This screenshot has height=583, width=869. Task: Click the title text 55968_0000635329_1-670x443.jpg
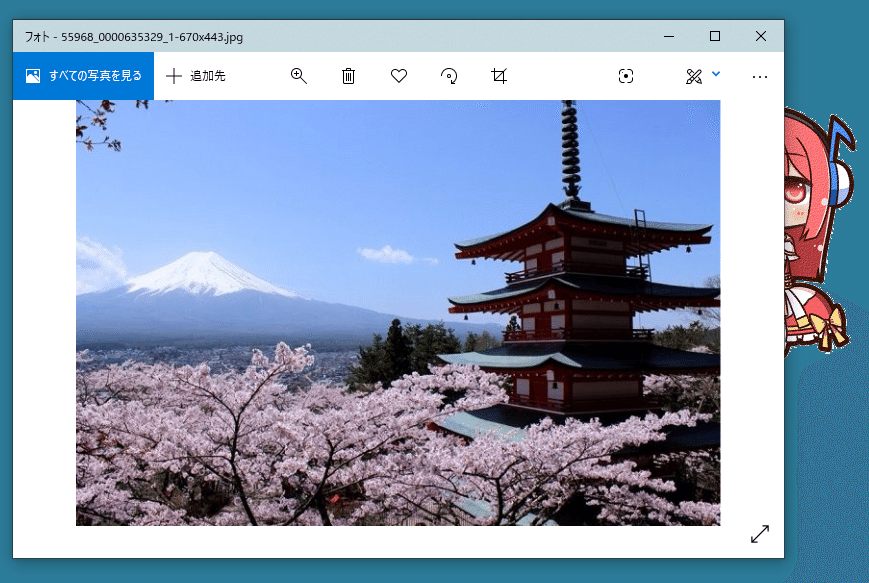pyautogui.click(x=152, y=37)
